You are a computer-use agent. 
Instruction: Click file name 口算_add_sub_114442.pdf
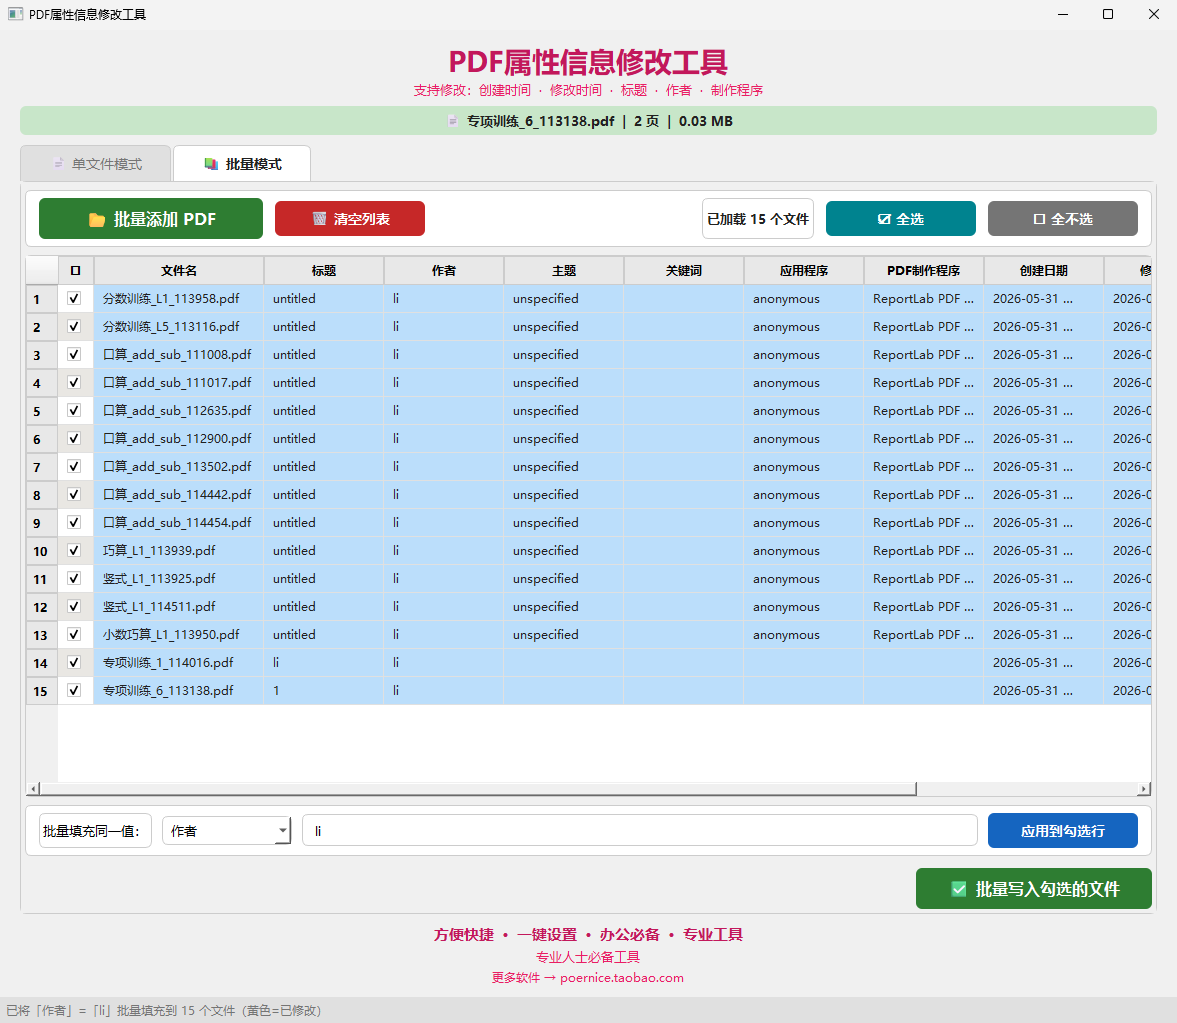[x=177, y=495]
